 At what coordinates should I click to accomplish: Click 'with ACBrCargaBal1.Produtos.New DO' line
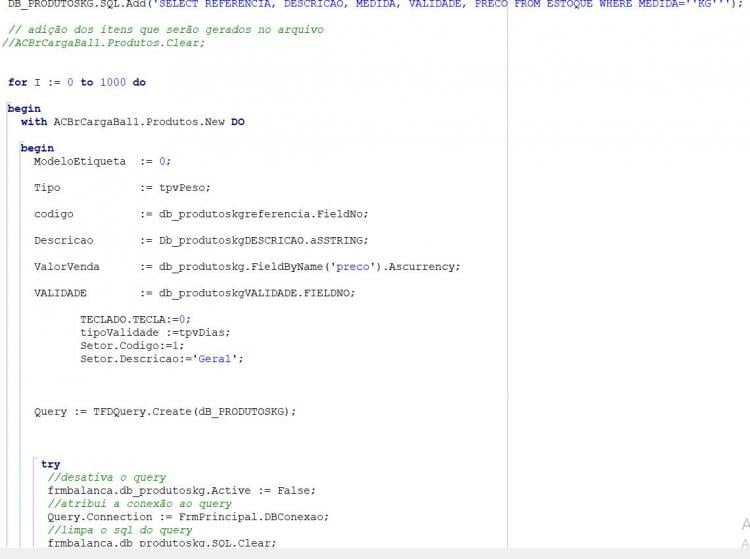click(132, 122)
